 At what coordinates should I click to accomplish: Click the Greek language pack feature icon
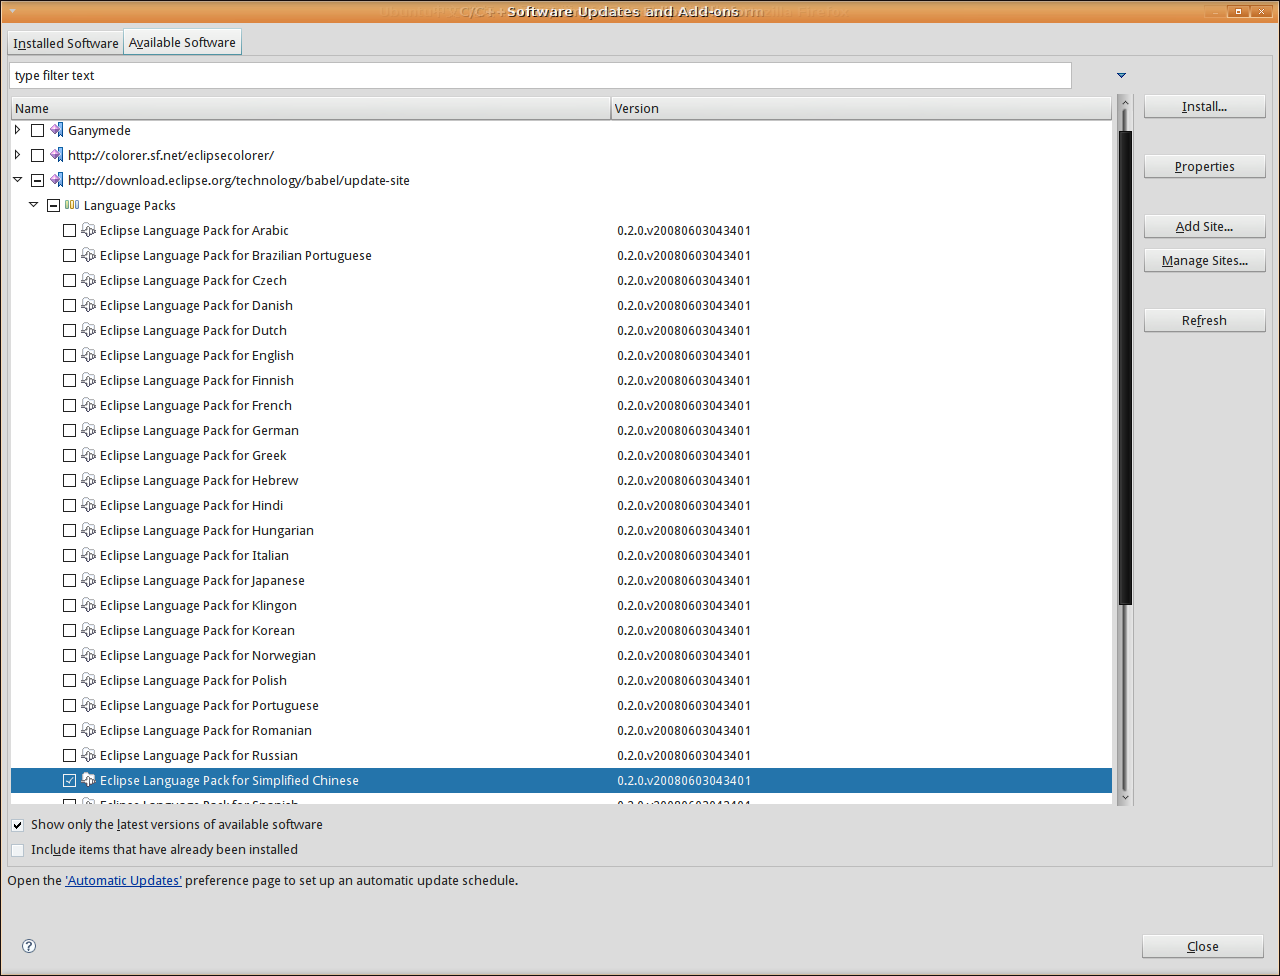(89, 455)
